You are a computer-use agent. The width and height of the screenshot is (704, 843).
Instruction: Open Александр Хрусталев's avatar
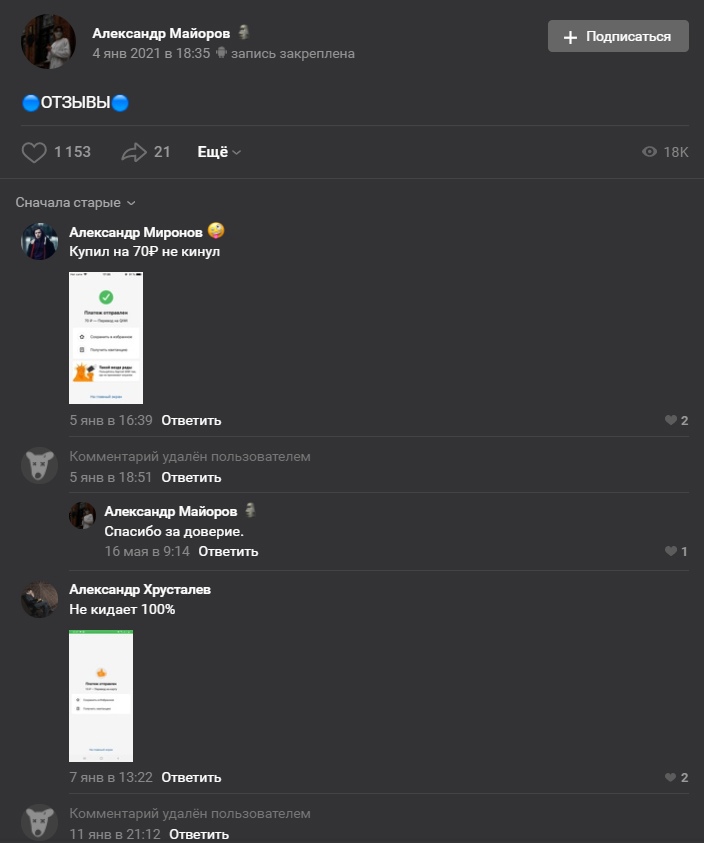click(x=39, y=599)
